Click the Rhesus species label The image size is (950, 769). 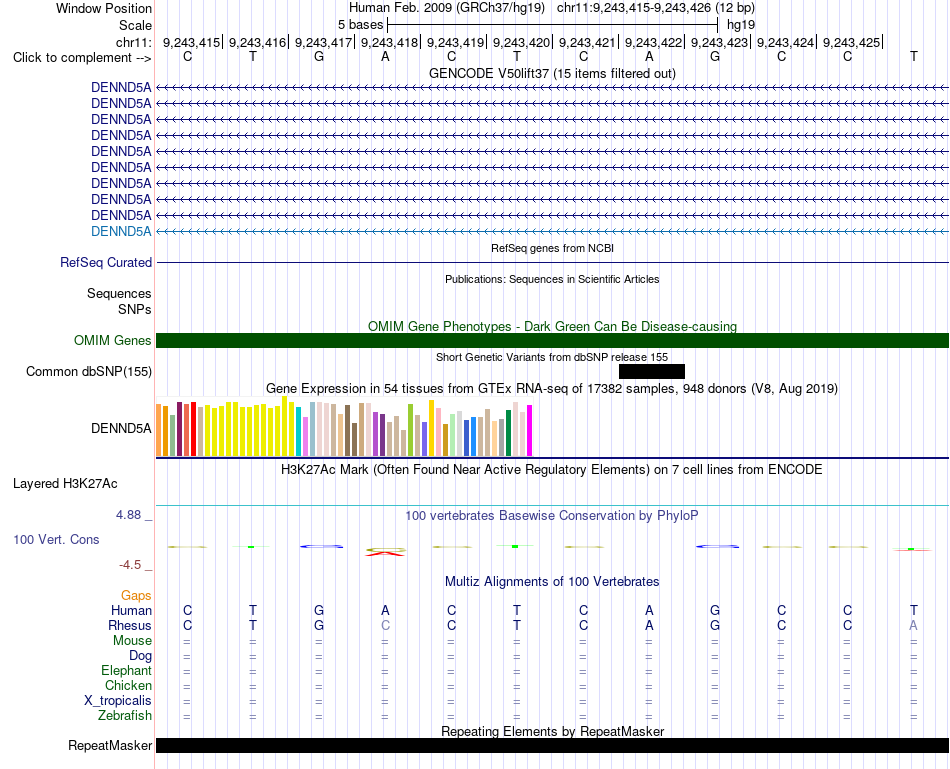click(130, 625)
